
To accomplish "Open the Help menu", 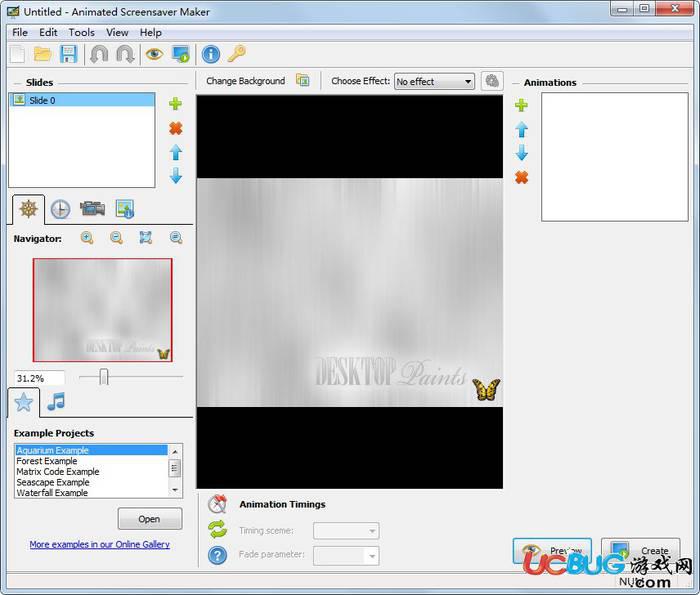I will click(150, 33).
